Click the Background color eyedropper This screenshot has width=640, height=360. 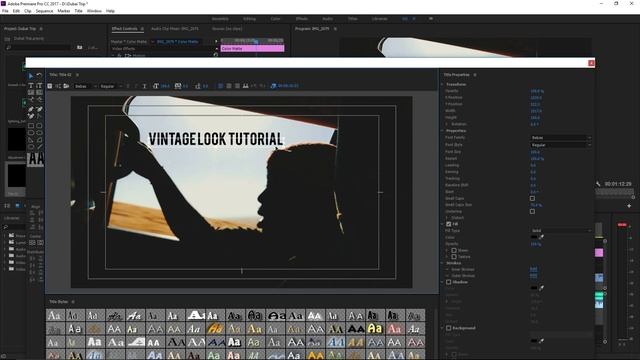click(542, 340)
